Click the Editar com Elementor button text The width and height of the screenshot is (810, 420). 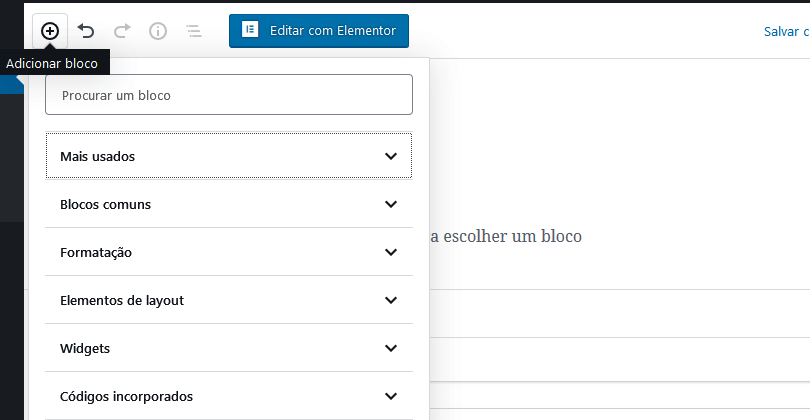pyautogui.click(x=333, y=30)
